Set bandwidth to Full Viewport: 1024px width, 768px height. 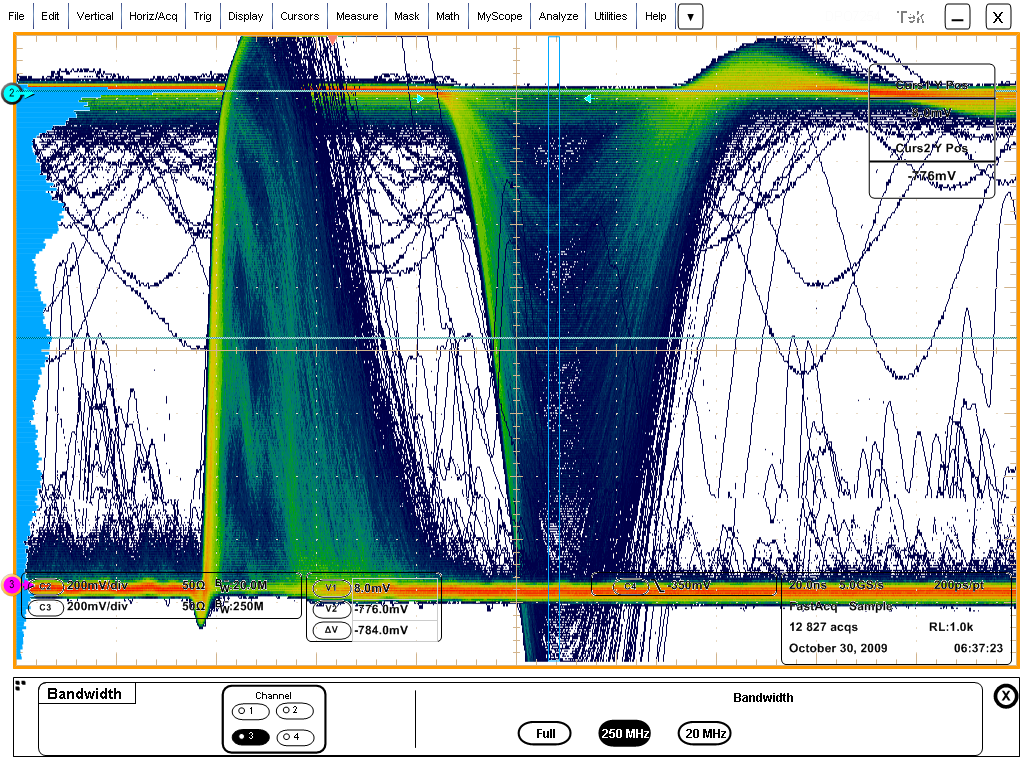tap(545, 733)
